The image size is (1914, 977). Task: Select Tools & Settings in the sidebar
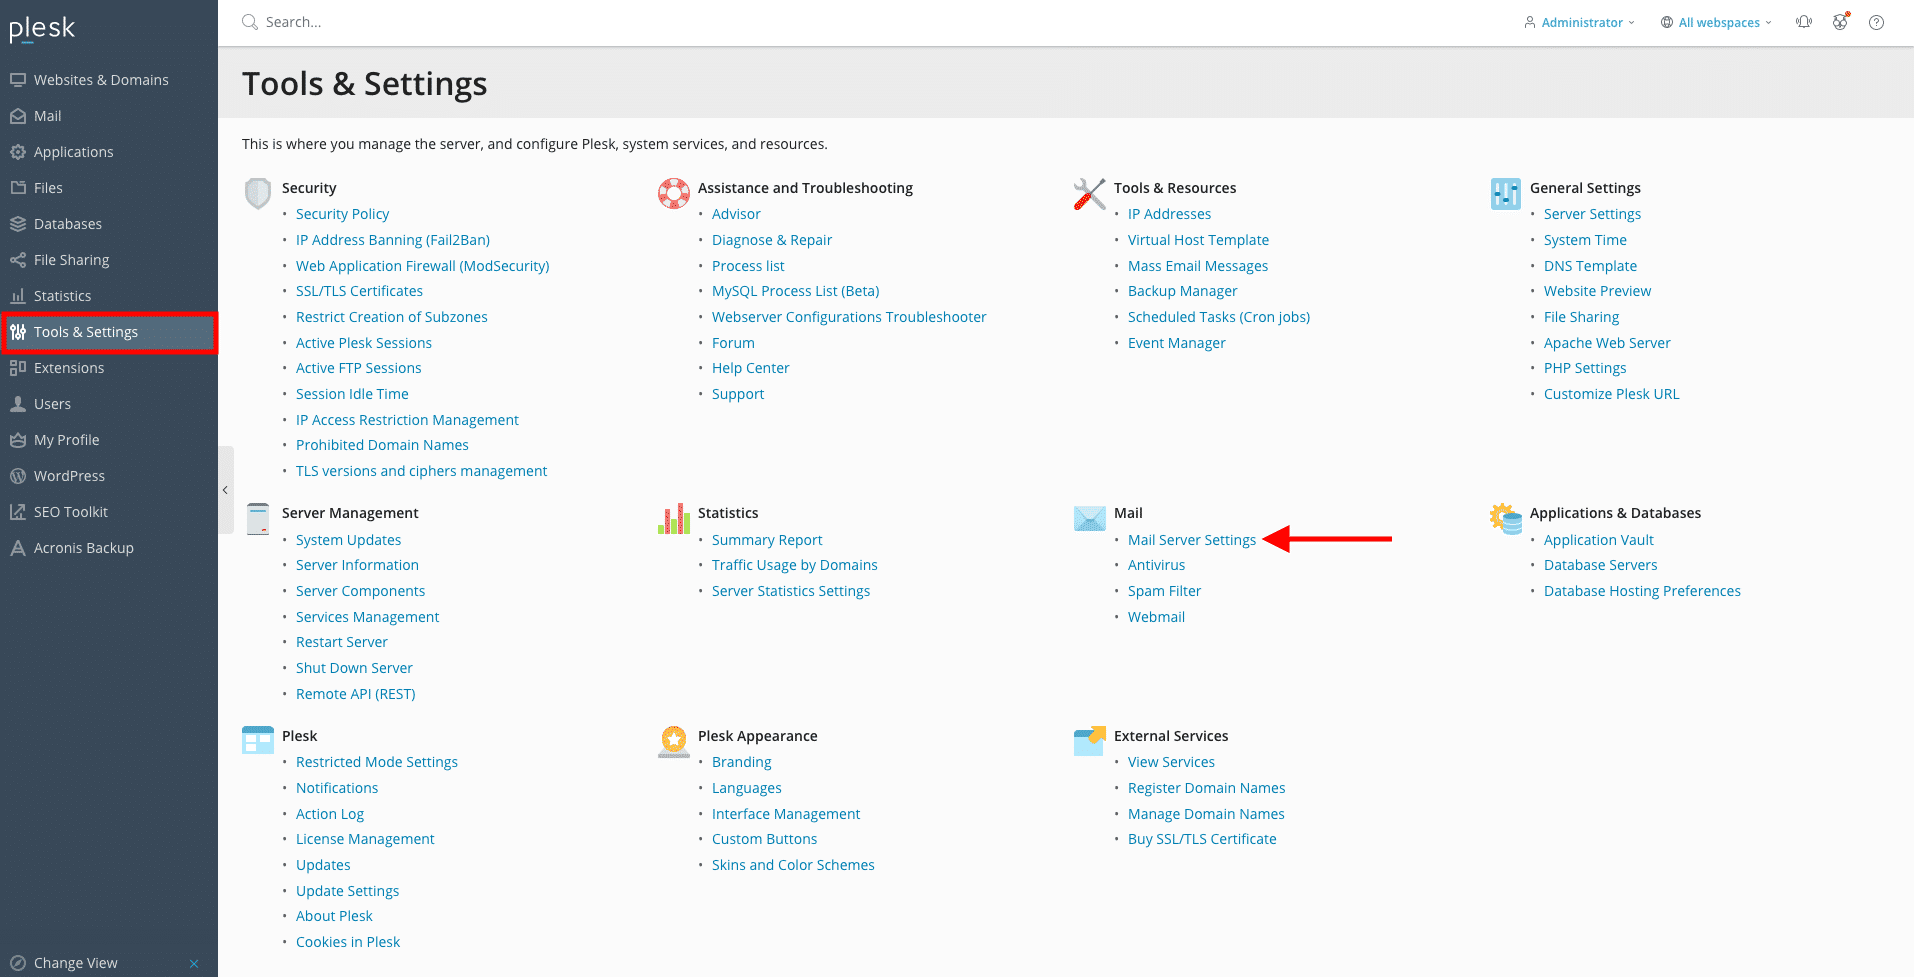[110, 332]
